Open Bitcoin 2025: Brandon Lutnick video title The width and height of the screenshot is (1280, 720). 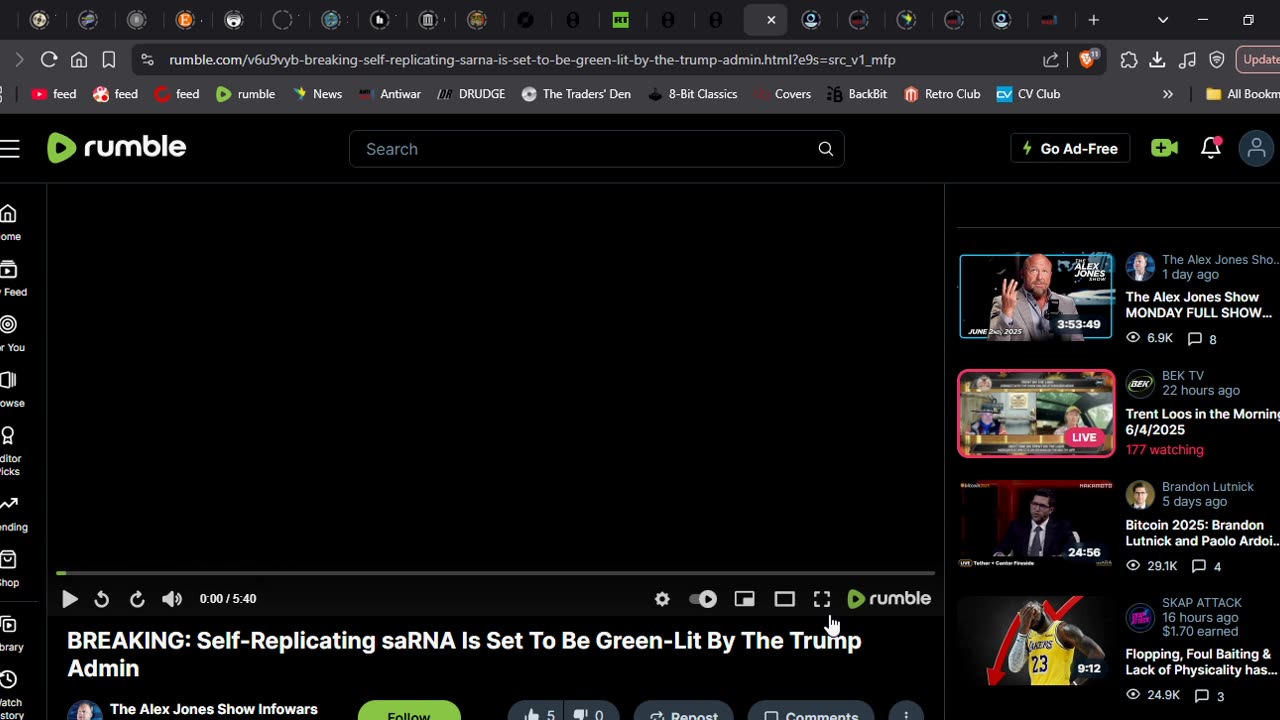pos(1202,533)
